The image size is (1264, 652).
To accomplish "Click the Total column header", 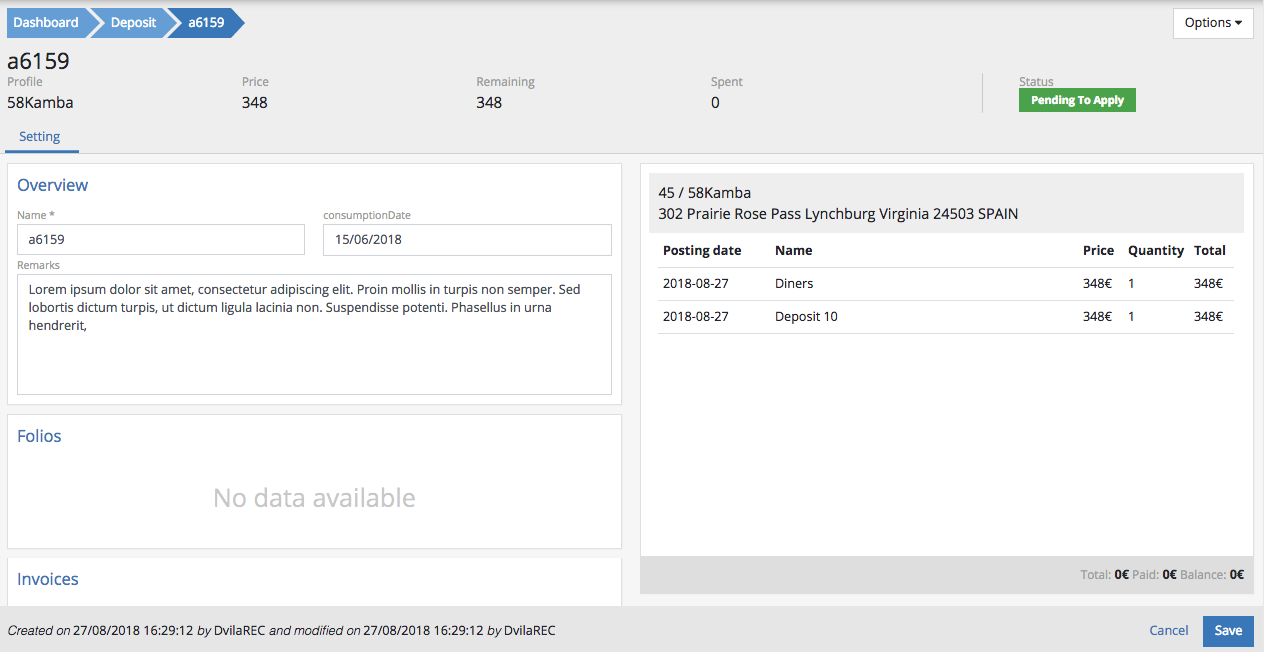I will tap(1209, 251).
